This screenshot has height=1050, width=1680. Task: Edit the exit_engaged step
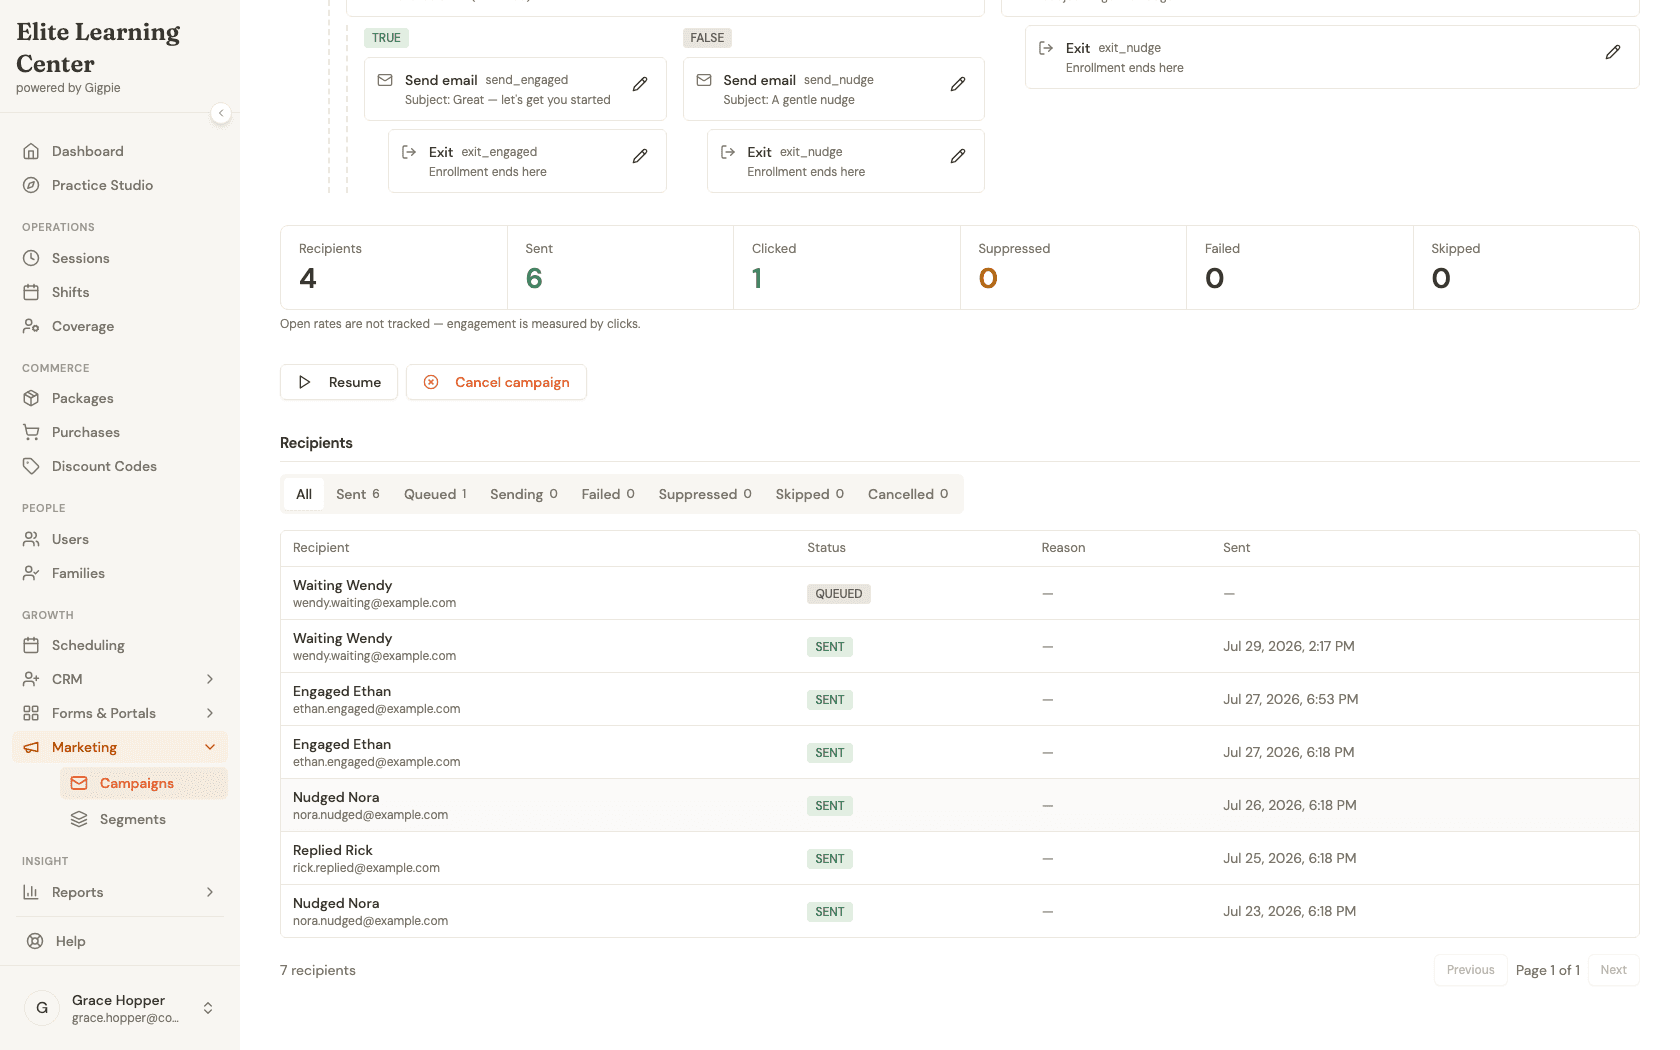(x=640, y=156)
